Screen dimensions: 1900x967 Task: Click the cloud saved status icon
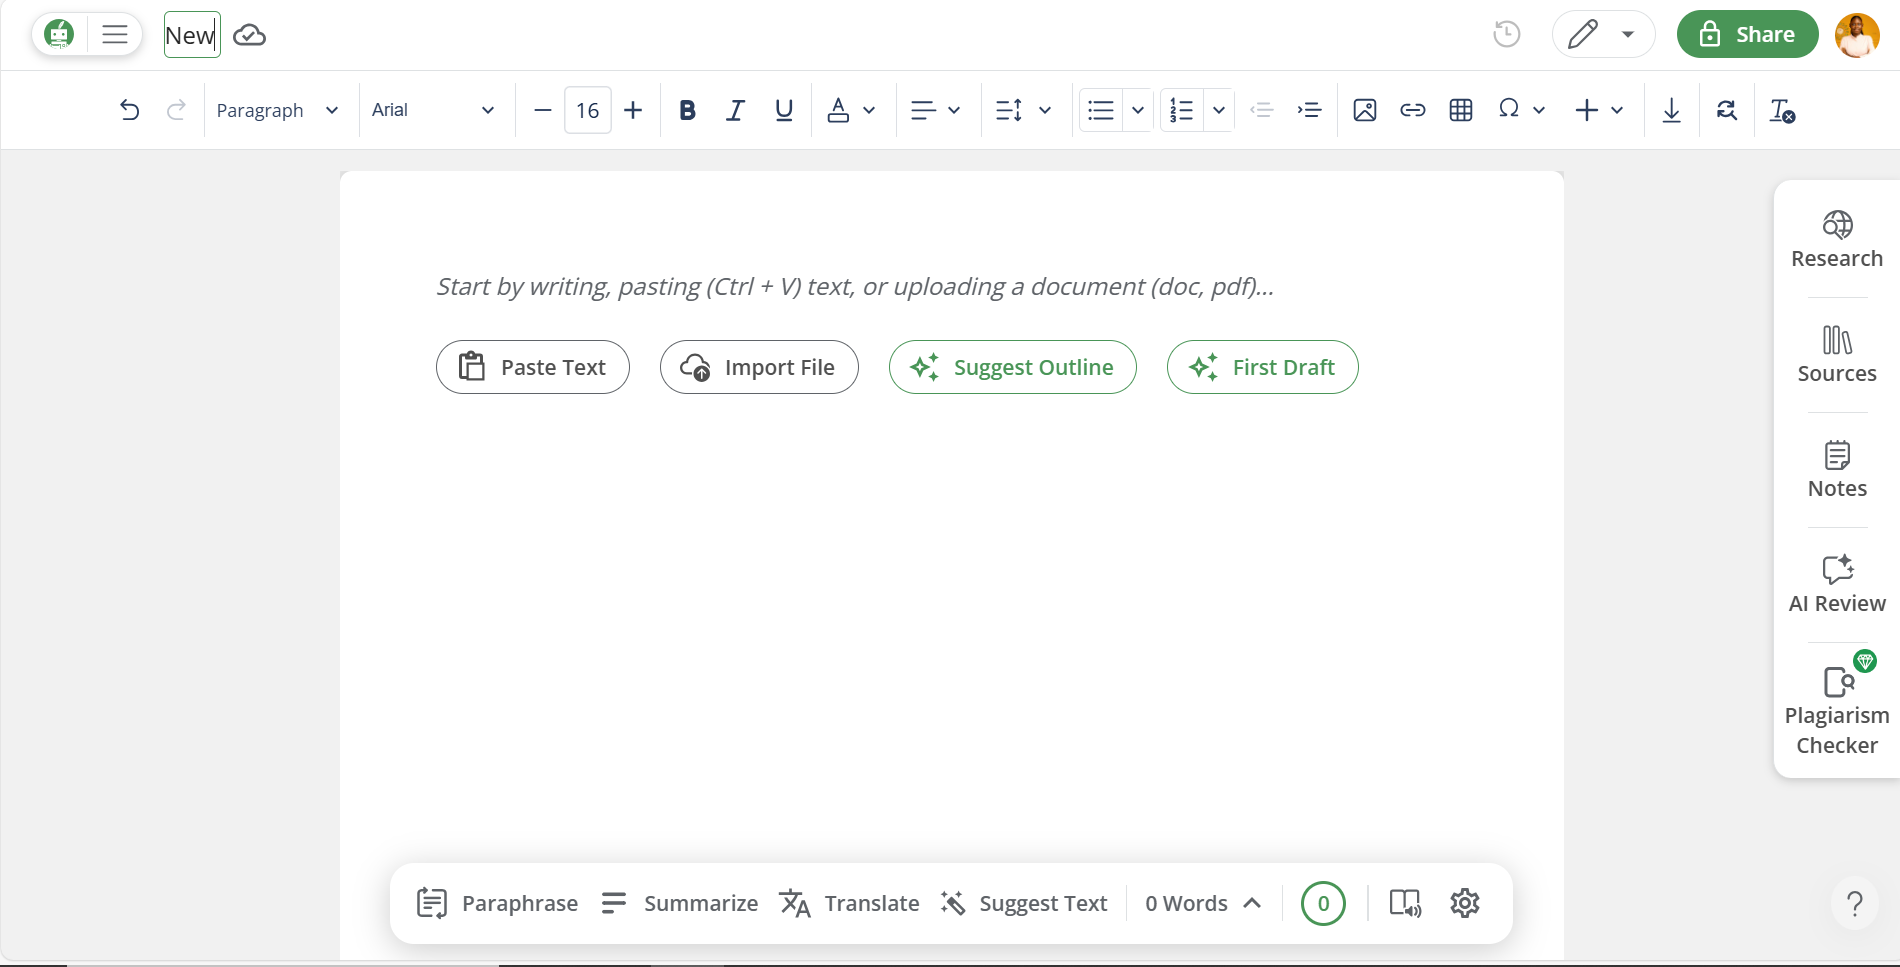click(249, 36)
